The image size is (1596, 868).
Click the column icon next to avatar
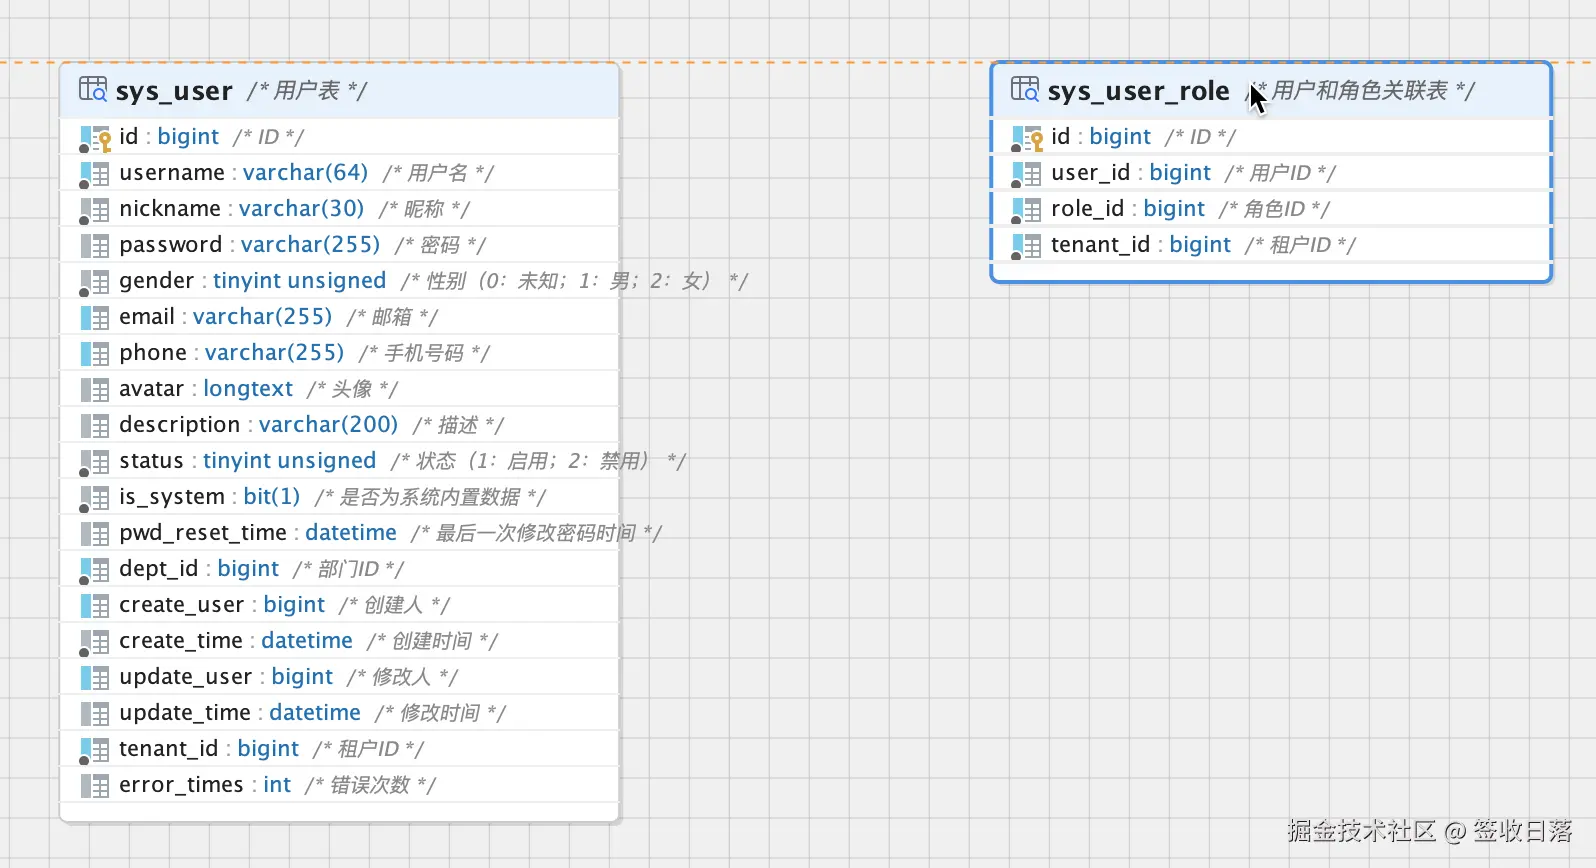coord(95,390)
